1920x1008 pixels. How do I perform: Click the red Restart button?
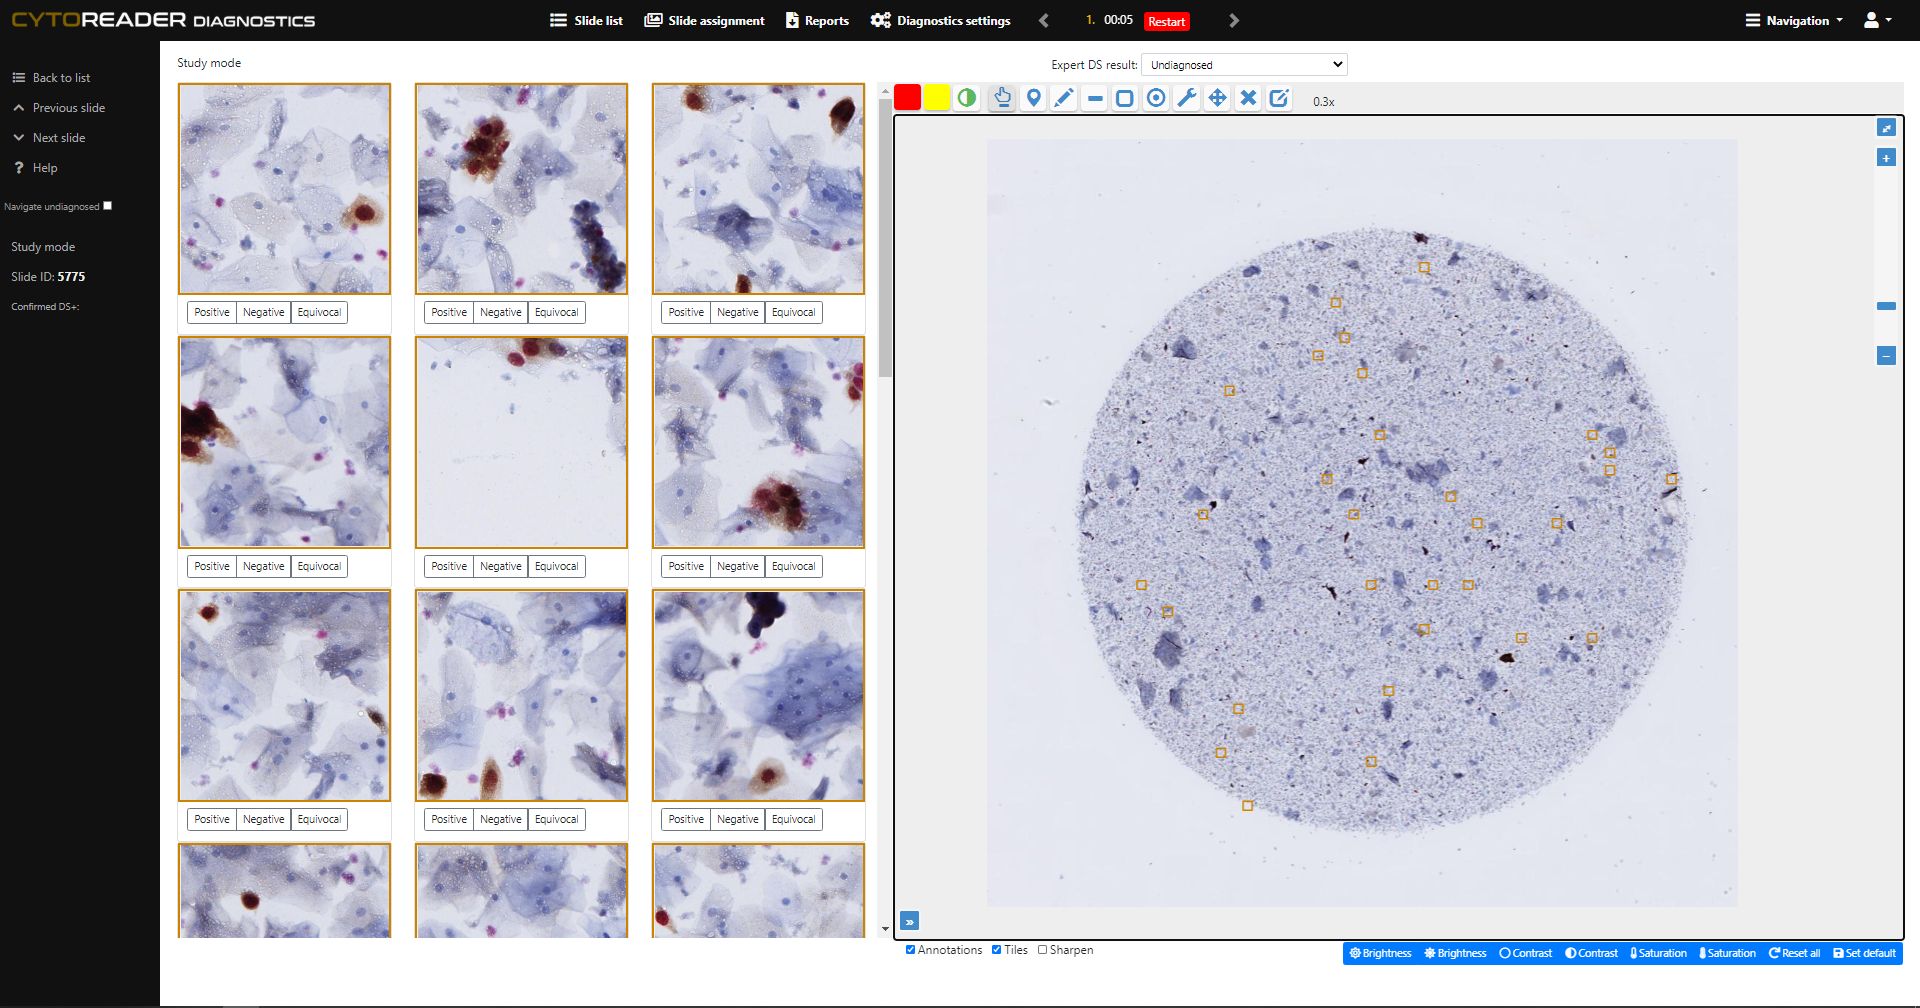(x=1167, y=21)
